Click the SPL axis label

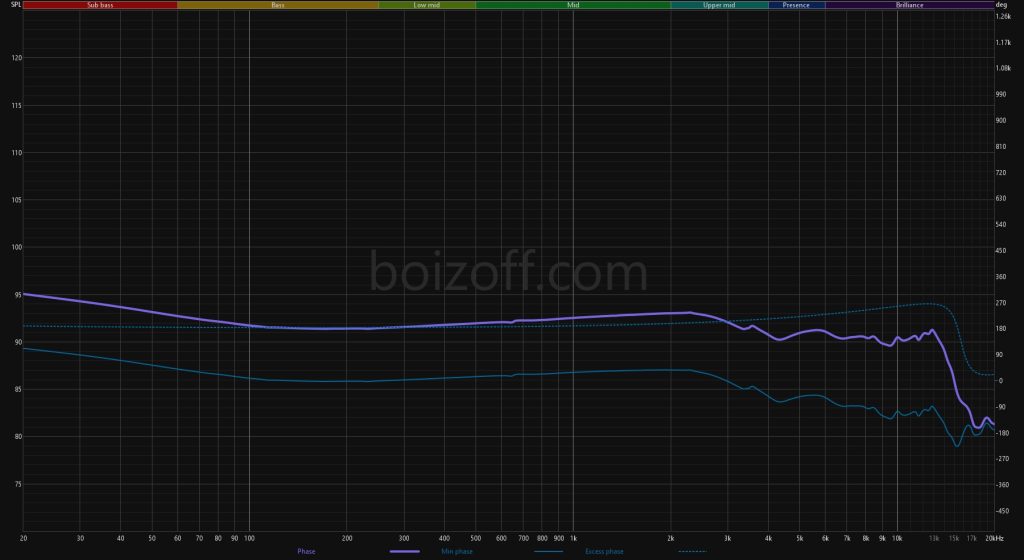(16, 5)
